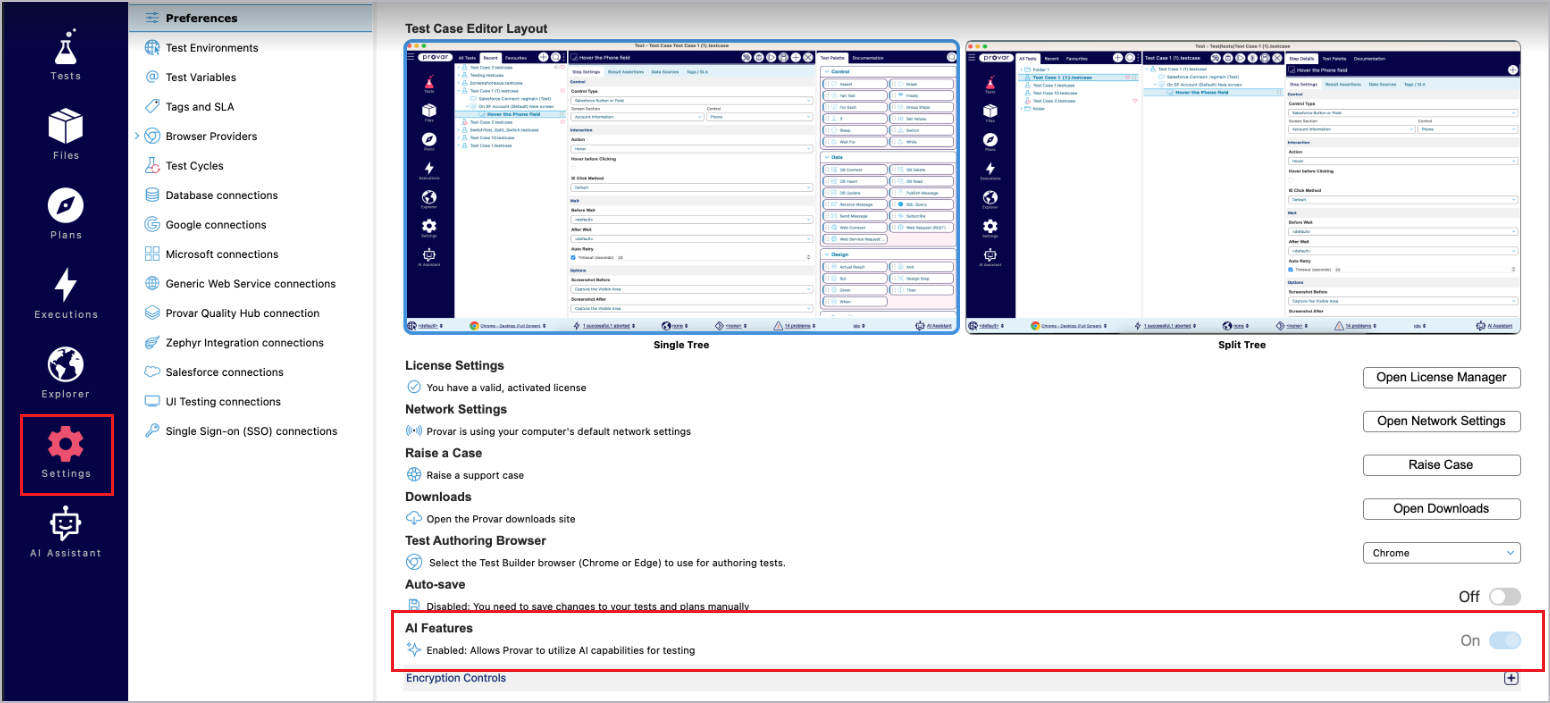Disable the AI Features toggle
Screen dimensions: 1550x703
(x=1504, y=640)
